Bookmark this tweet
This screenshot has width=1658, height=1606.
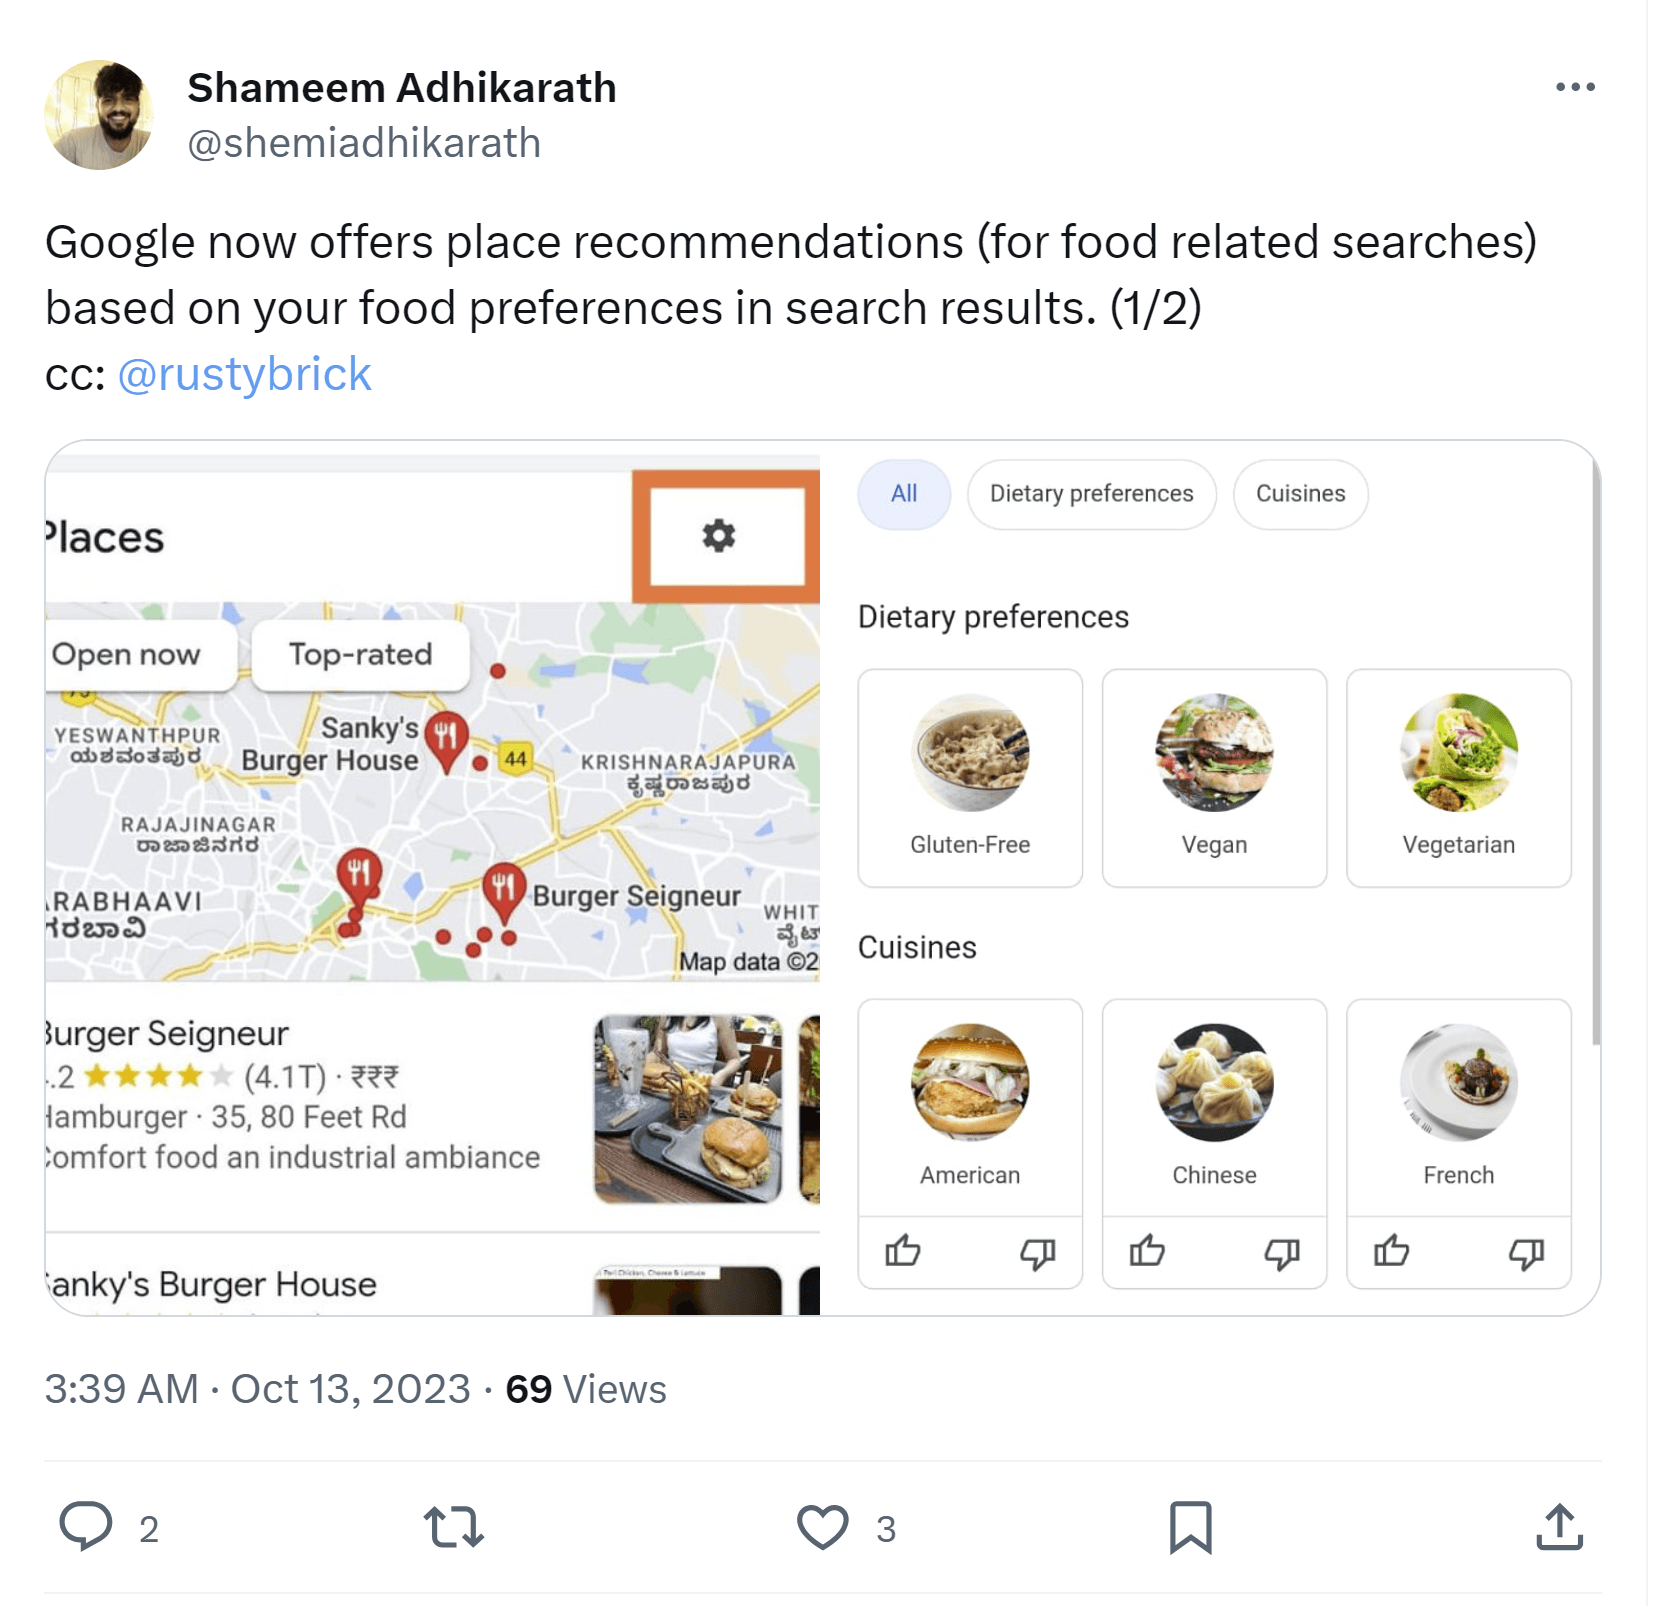pyautogui.click(x=1190, y=1527)
